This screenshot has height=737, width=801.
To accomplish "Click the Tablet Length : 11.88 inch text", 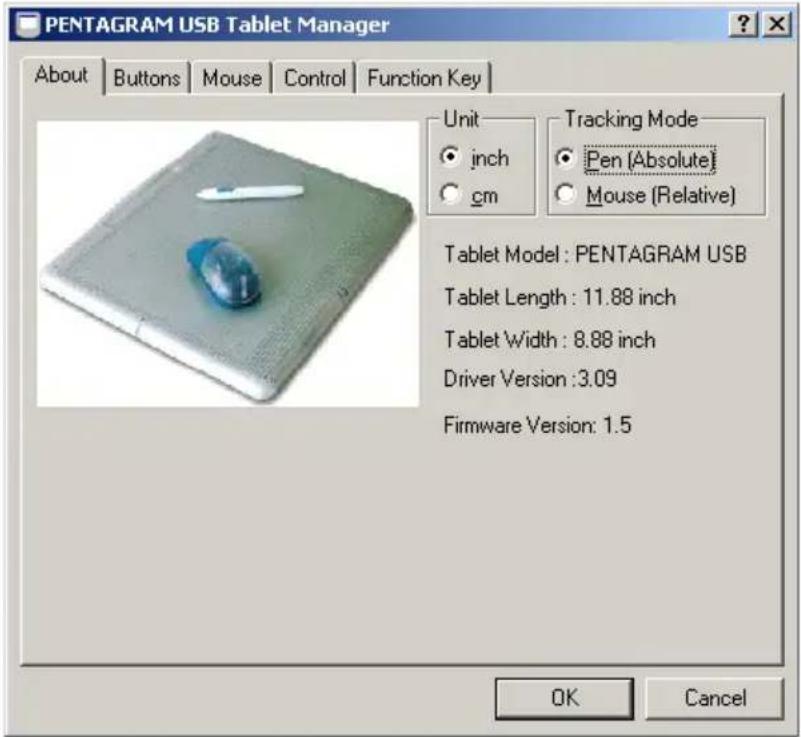I will click(560, 297).
